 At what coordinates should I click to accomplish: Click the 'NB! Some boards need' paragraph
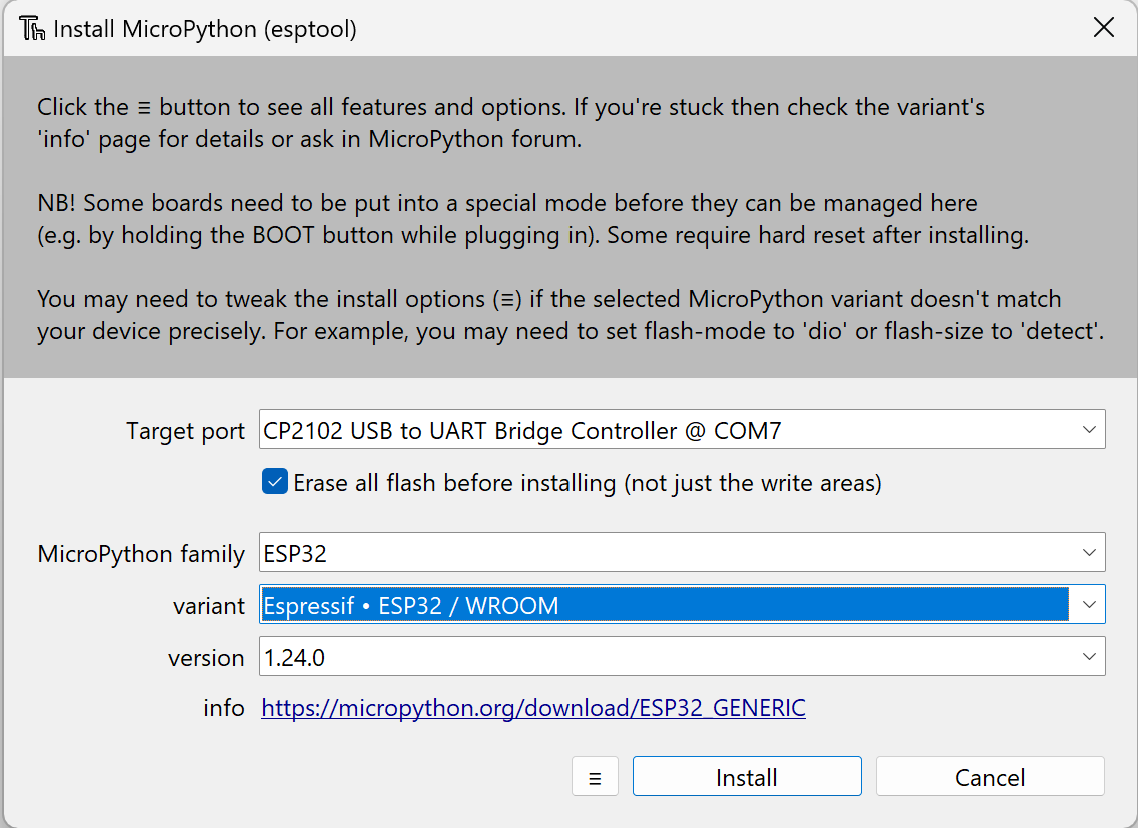pyautogui.click(x=533, y=219)
